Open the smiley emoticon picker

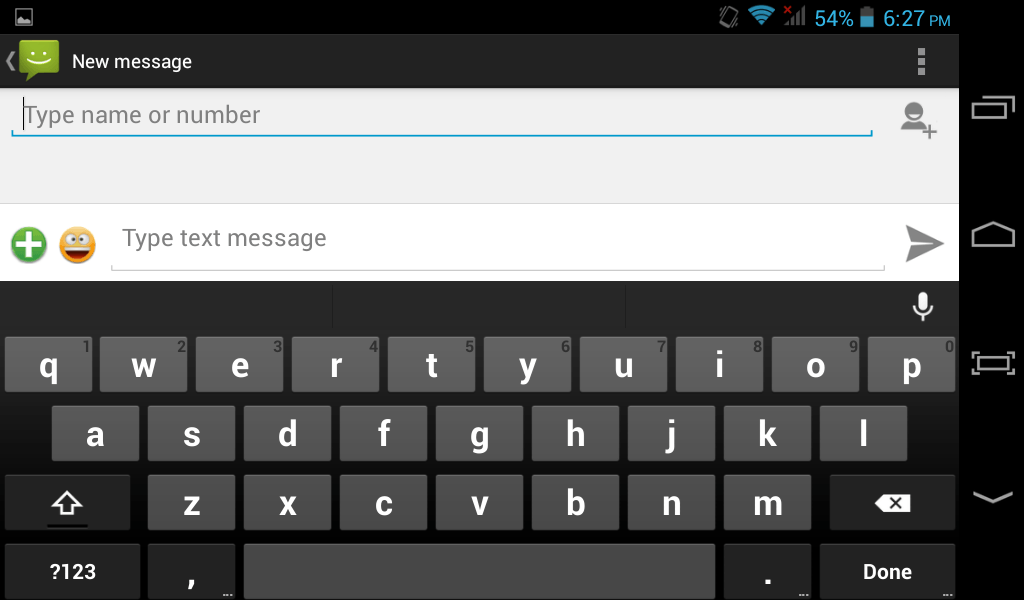(78, 245)
